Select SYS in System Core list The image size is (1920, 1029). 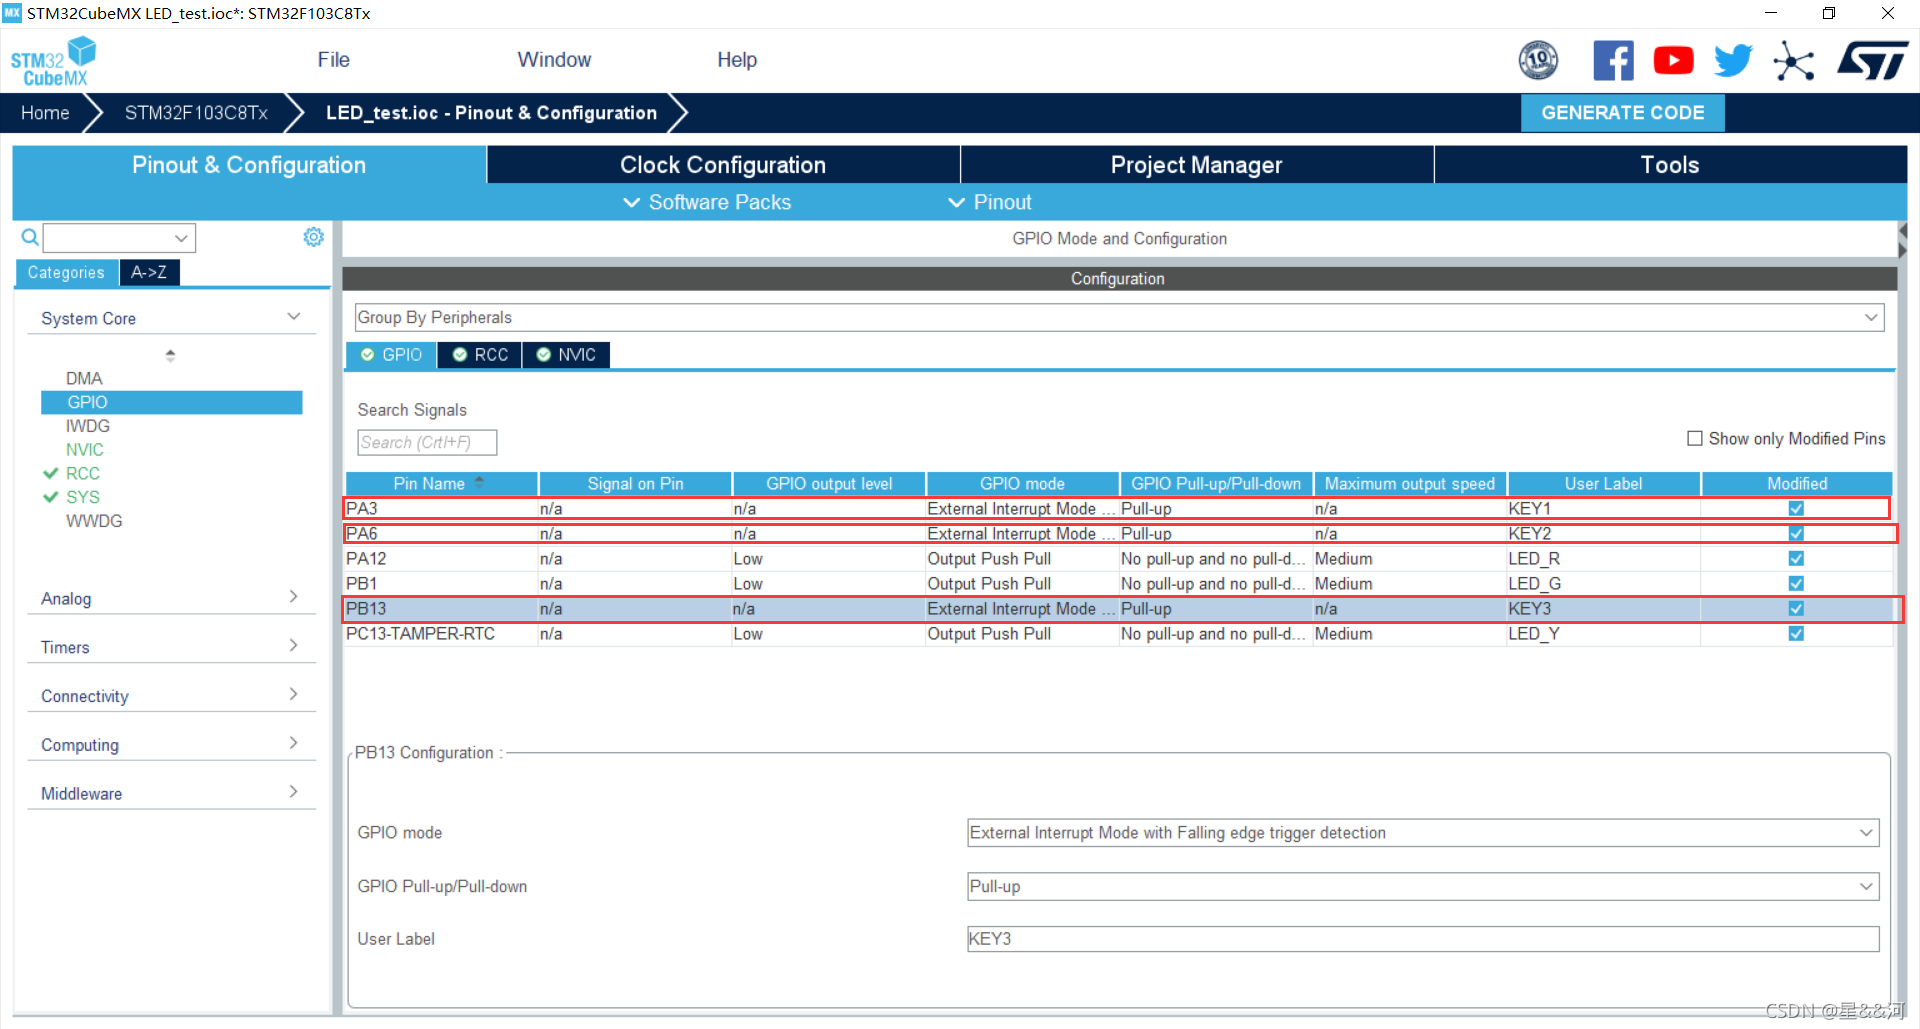83,497
